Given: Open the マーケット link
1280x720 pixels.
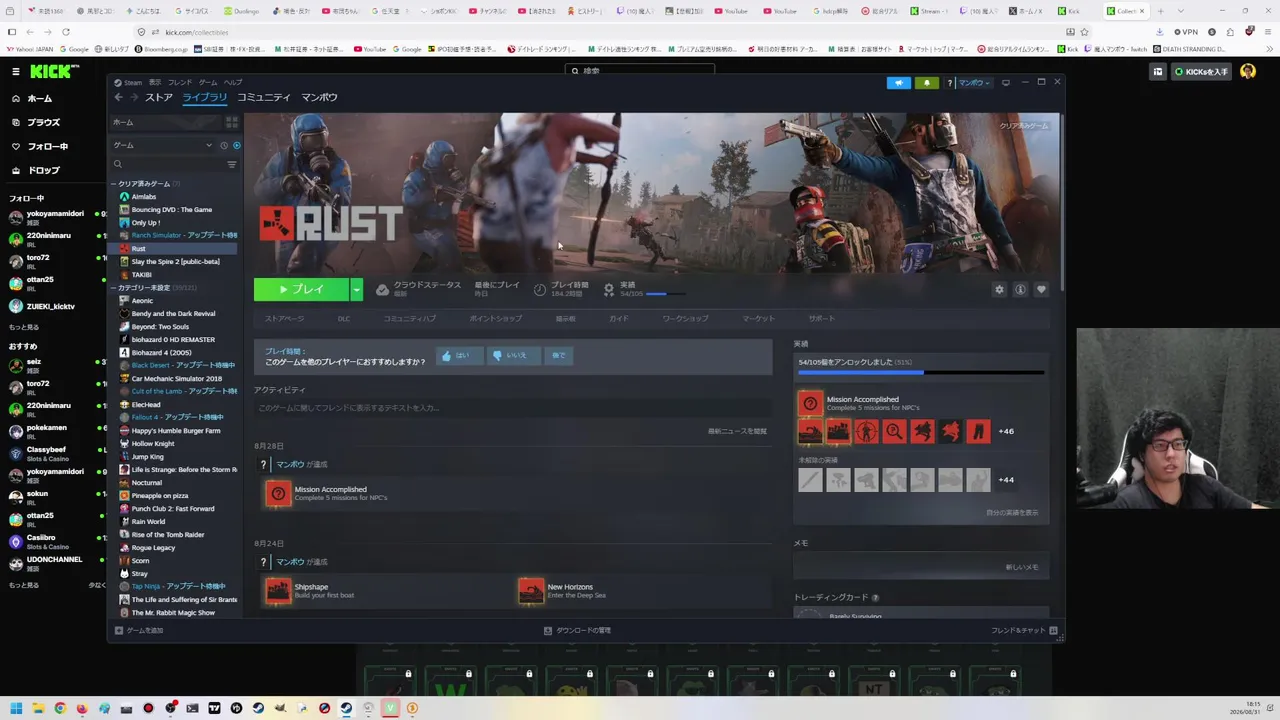Looking at the screenshot, I should coord(758,318).
